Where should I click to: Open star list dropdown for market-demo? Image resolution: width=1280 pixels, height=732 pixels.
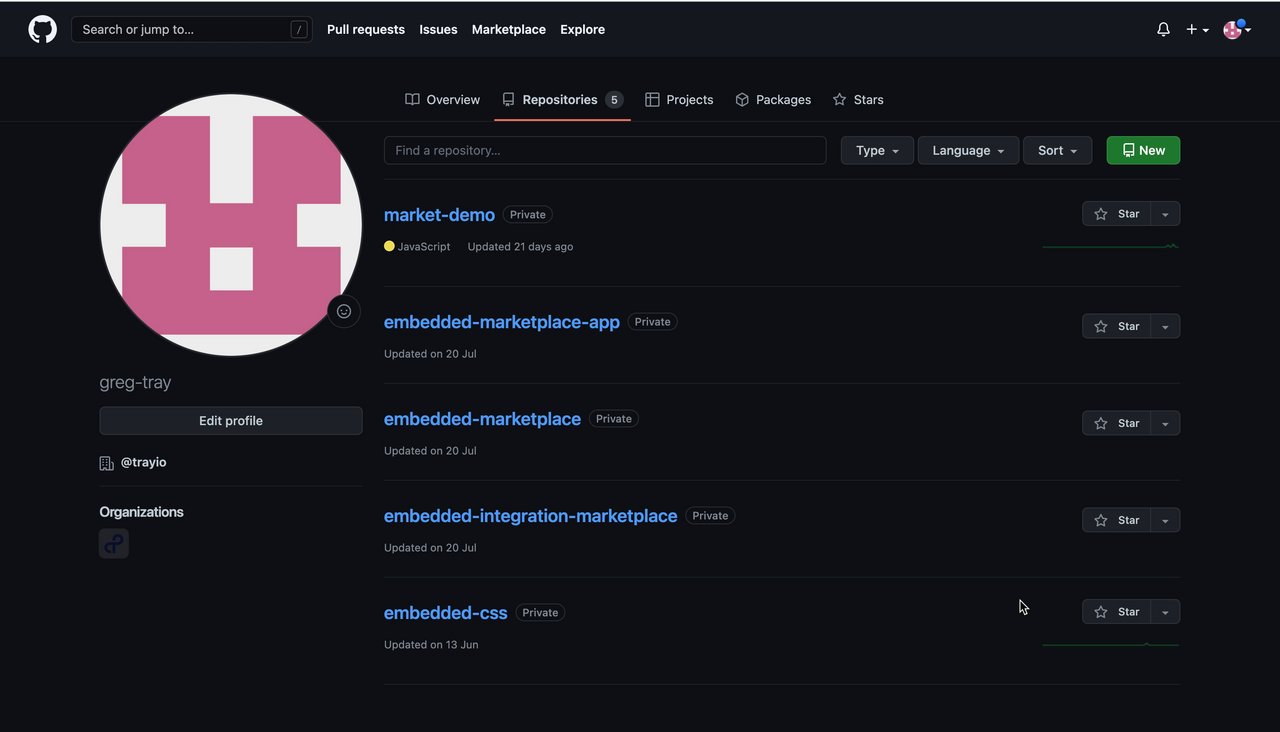pyautogui.click(x=1165, y=214)
